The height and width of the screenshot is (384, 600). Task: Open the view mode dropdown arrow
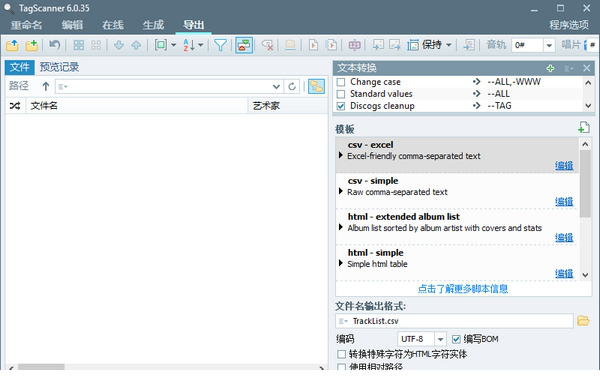(x=174, y=45)
